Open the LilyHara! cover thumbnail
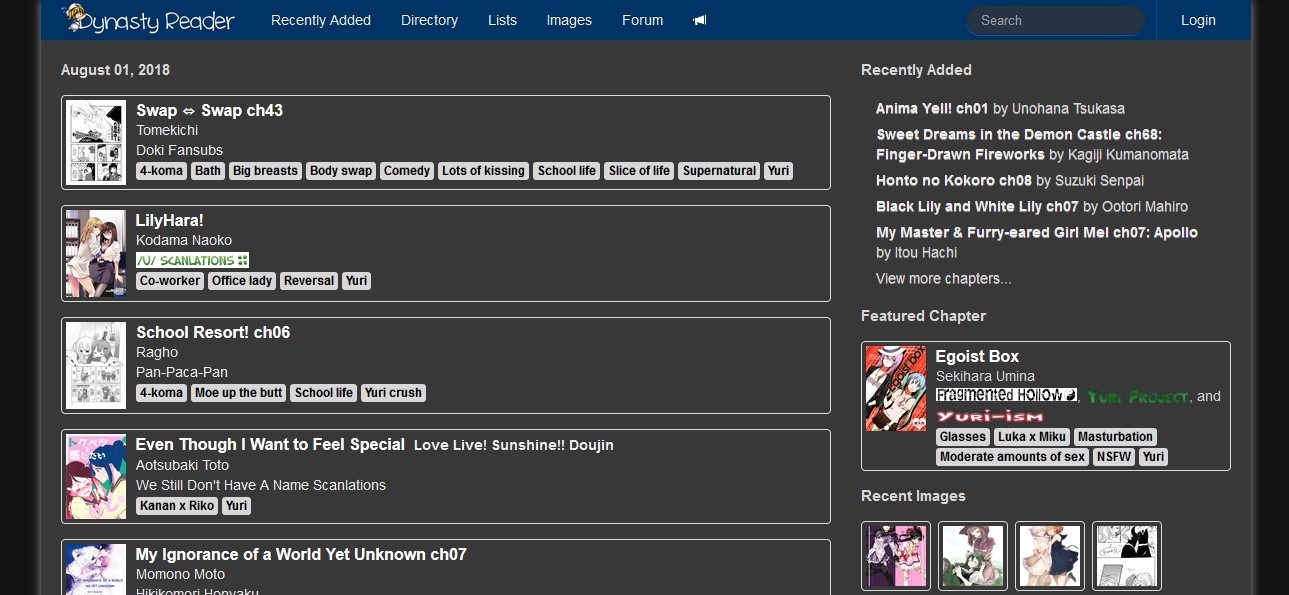Viewport: 1289px width, 595px height. point(96,253)
